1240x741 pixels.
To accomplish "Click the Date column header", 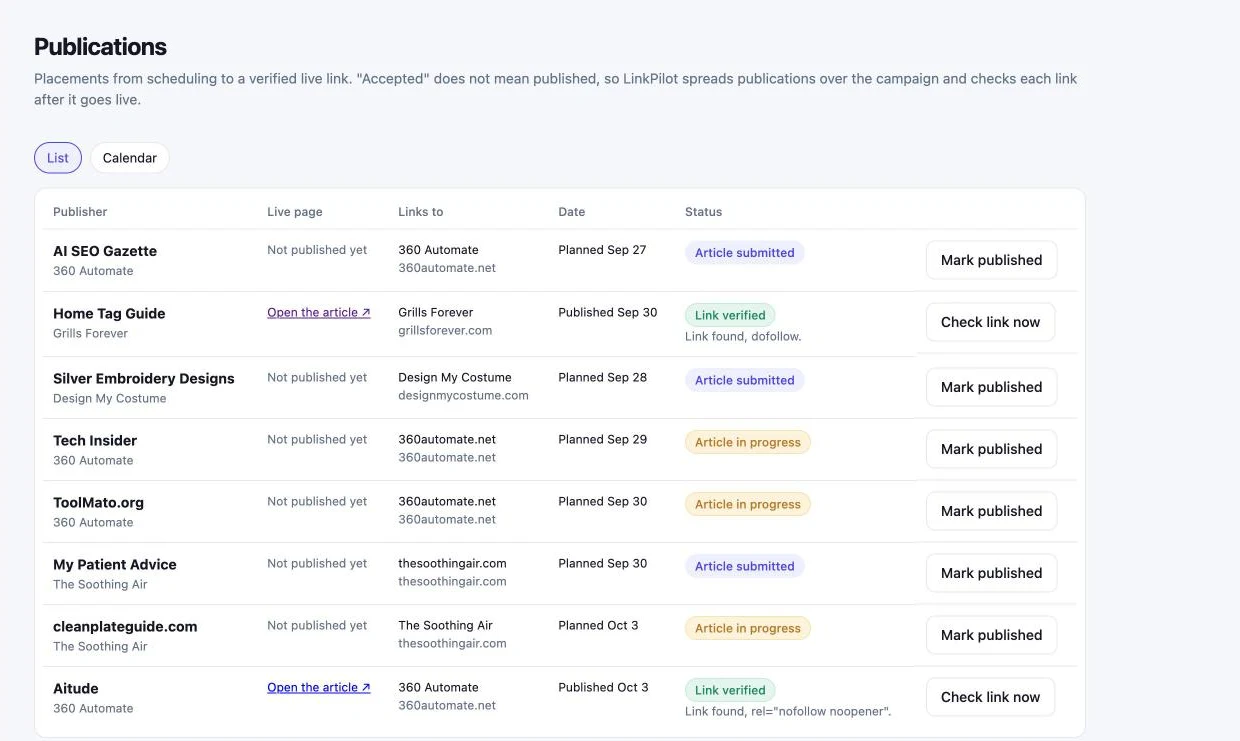I will click(572, 212).
